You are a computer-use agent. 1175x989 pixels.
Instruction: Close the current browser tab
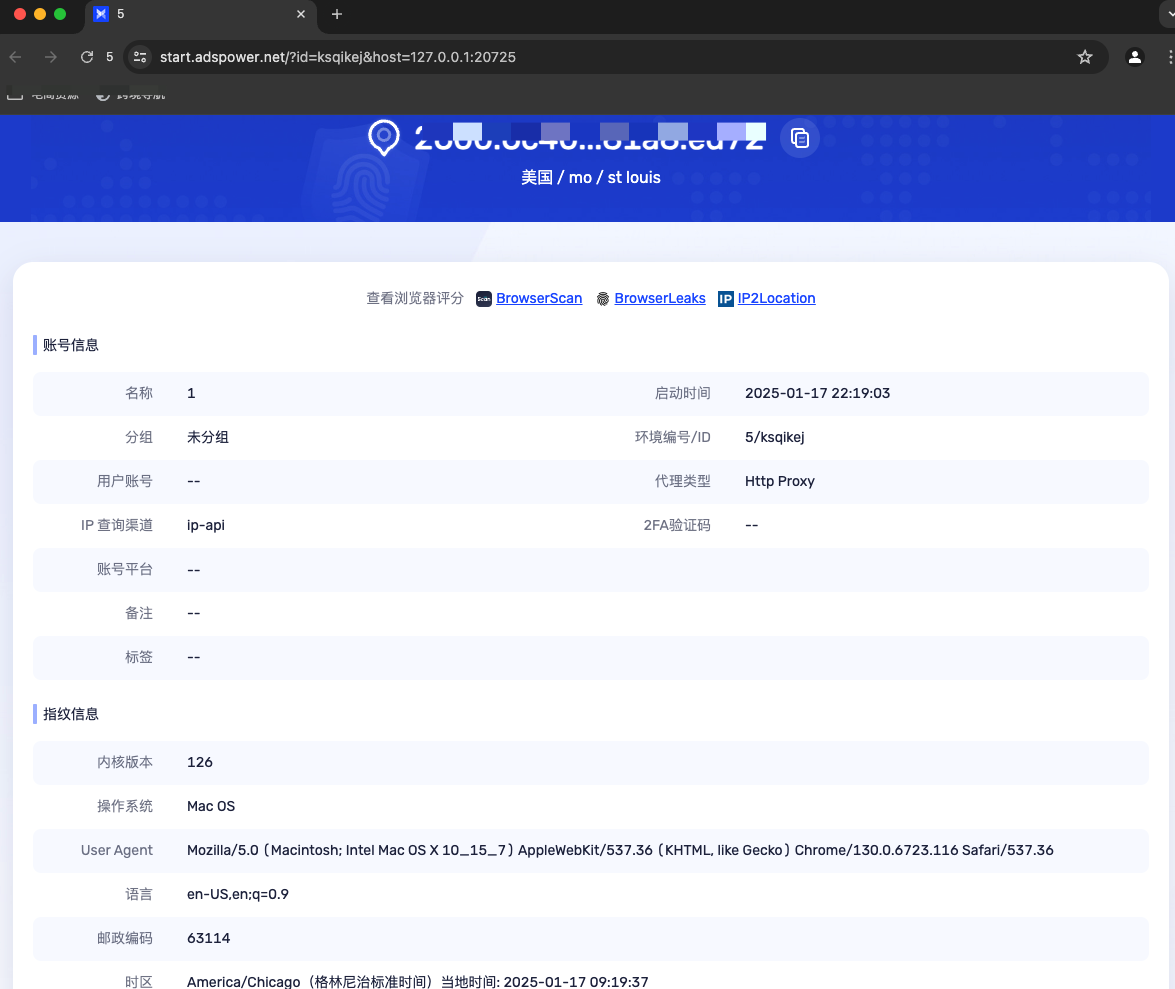coord(301,14)
